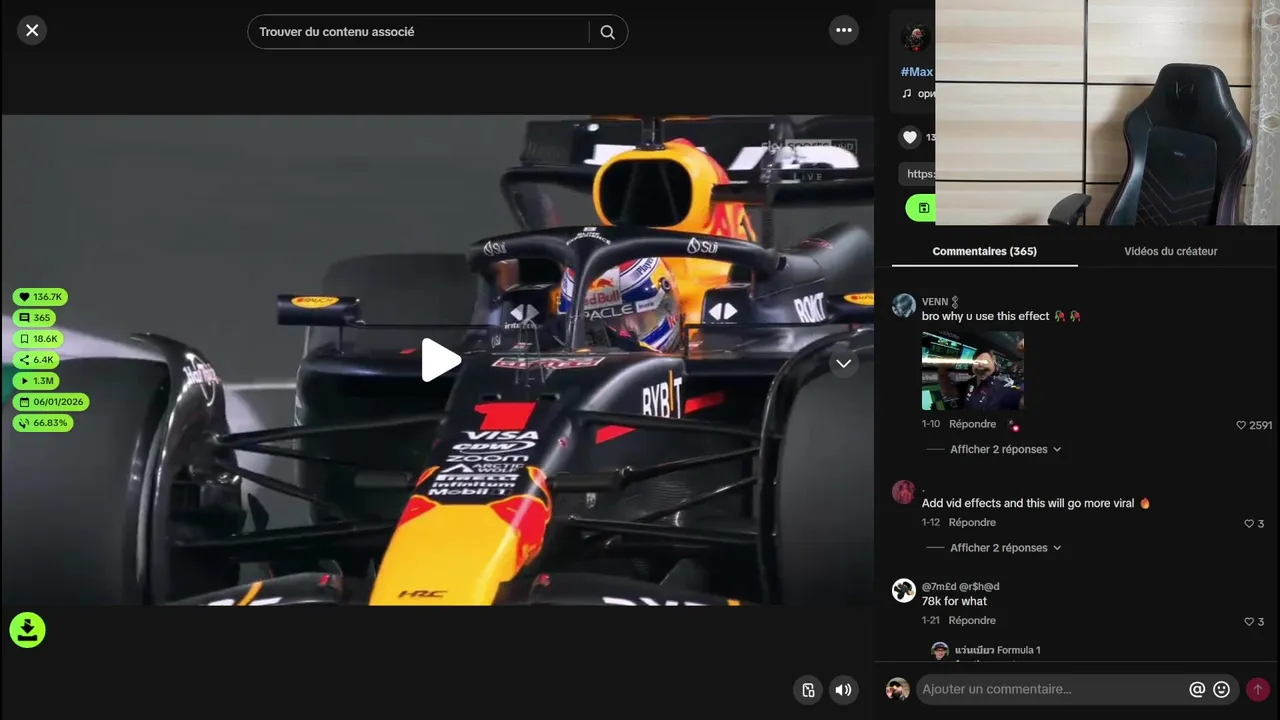Open the three-dots more options menu

coord(844,31)
